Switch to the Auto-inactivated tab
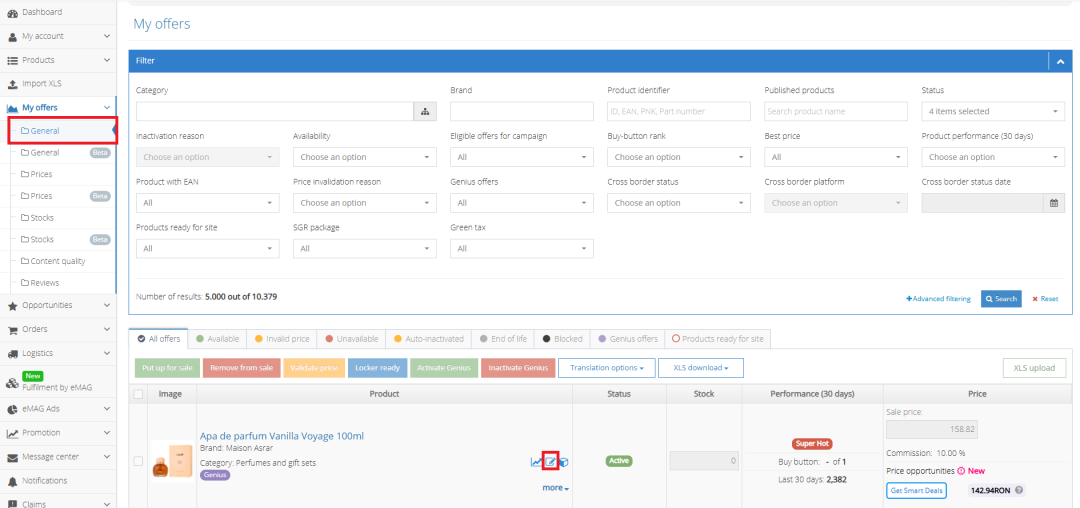Screen dimensions: 1080x508 [428, 339]
